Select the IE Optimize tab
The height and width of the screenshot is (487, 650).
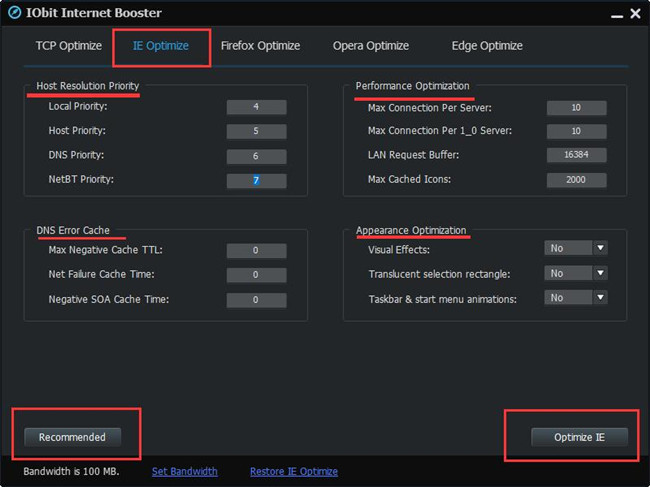pos(161,46)
